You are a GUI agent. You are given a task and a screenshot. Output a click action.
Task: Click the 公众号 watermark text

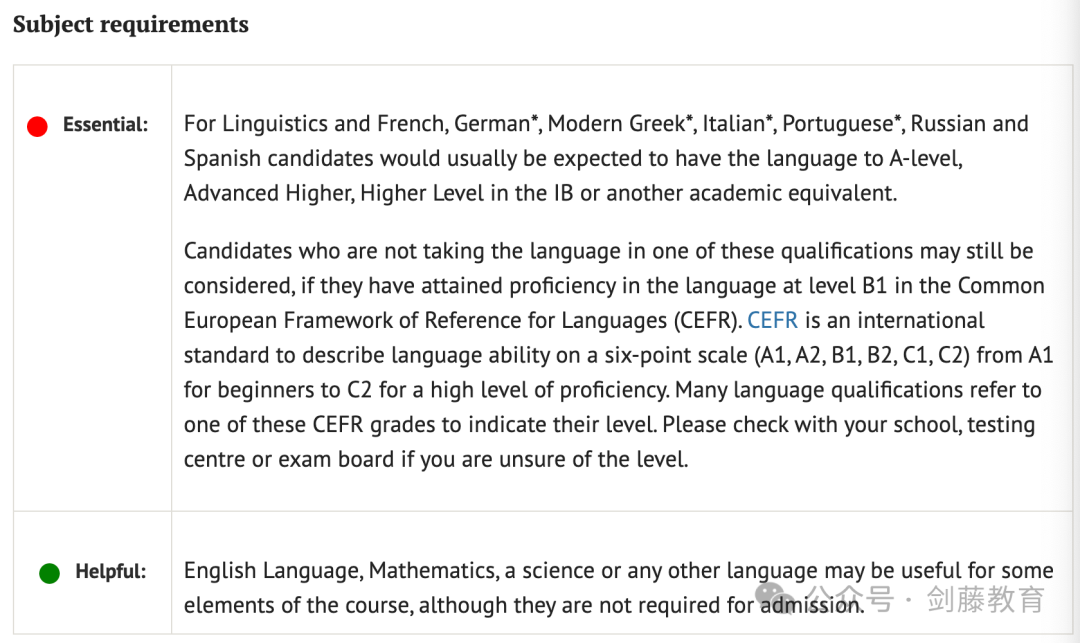[851, 599]
